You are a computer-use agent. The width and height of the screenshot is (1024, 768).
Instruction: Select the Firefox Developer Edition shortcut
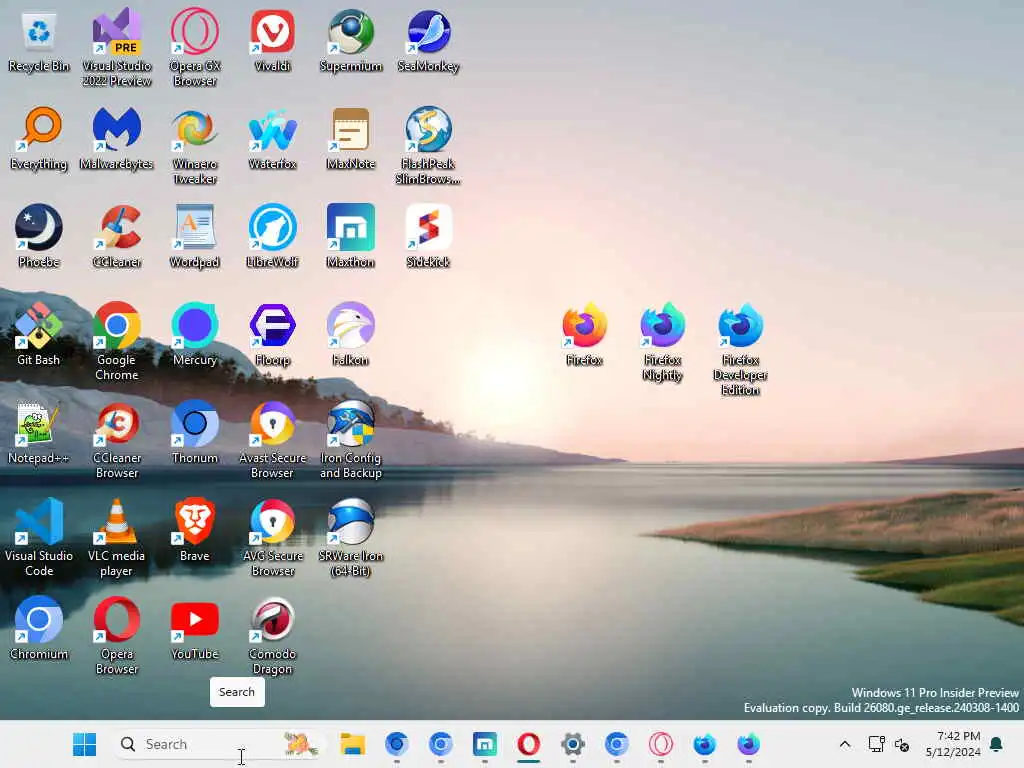(741, 349)
